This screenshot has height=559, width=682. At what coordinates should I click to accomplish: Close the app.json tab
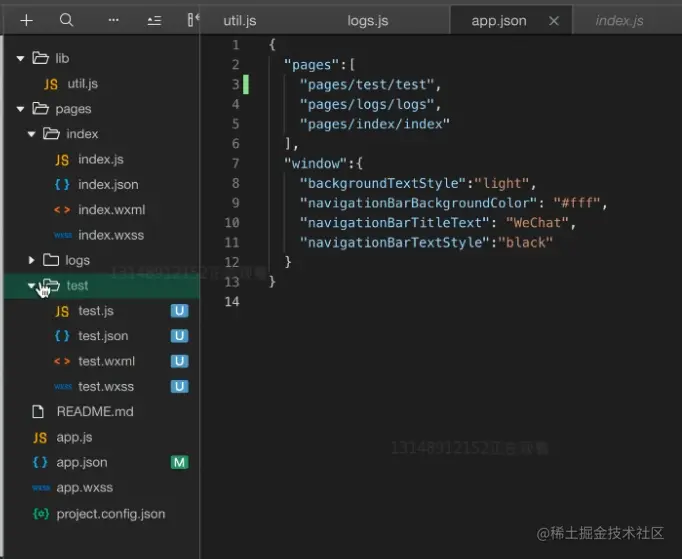point(554,20)
